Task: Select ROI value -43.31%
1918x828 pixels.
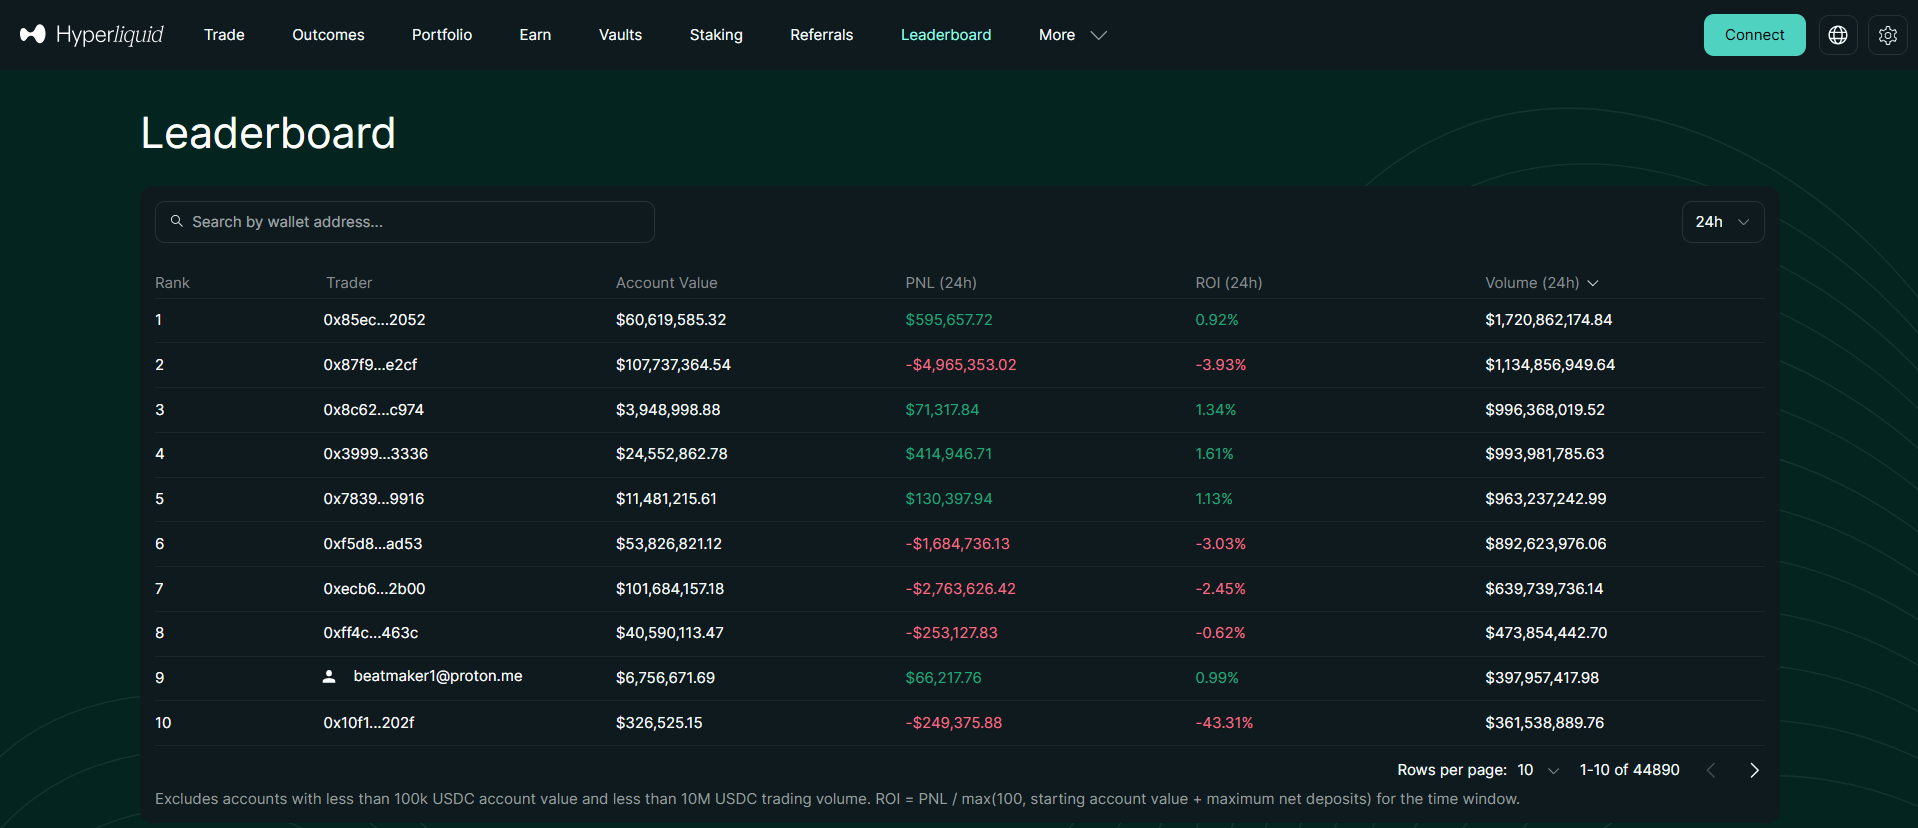Action: point(1224,723)
